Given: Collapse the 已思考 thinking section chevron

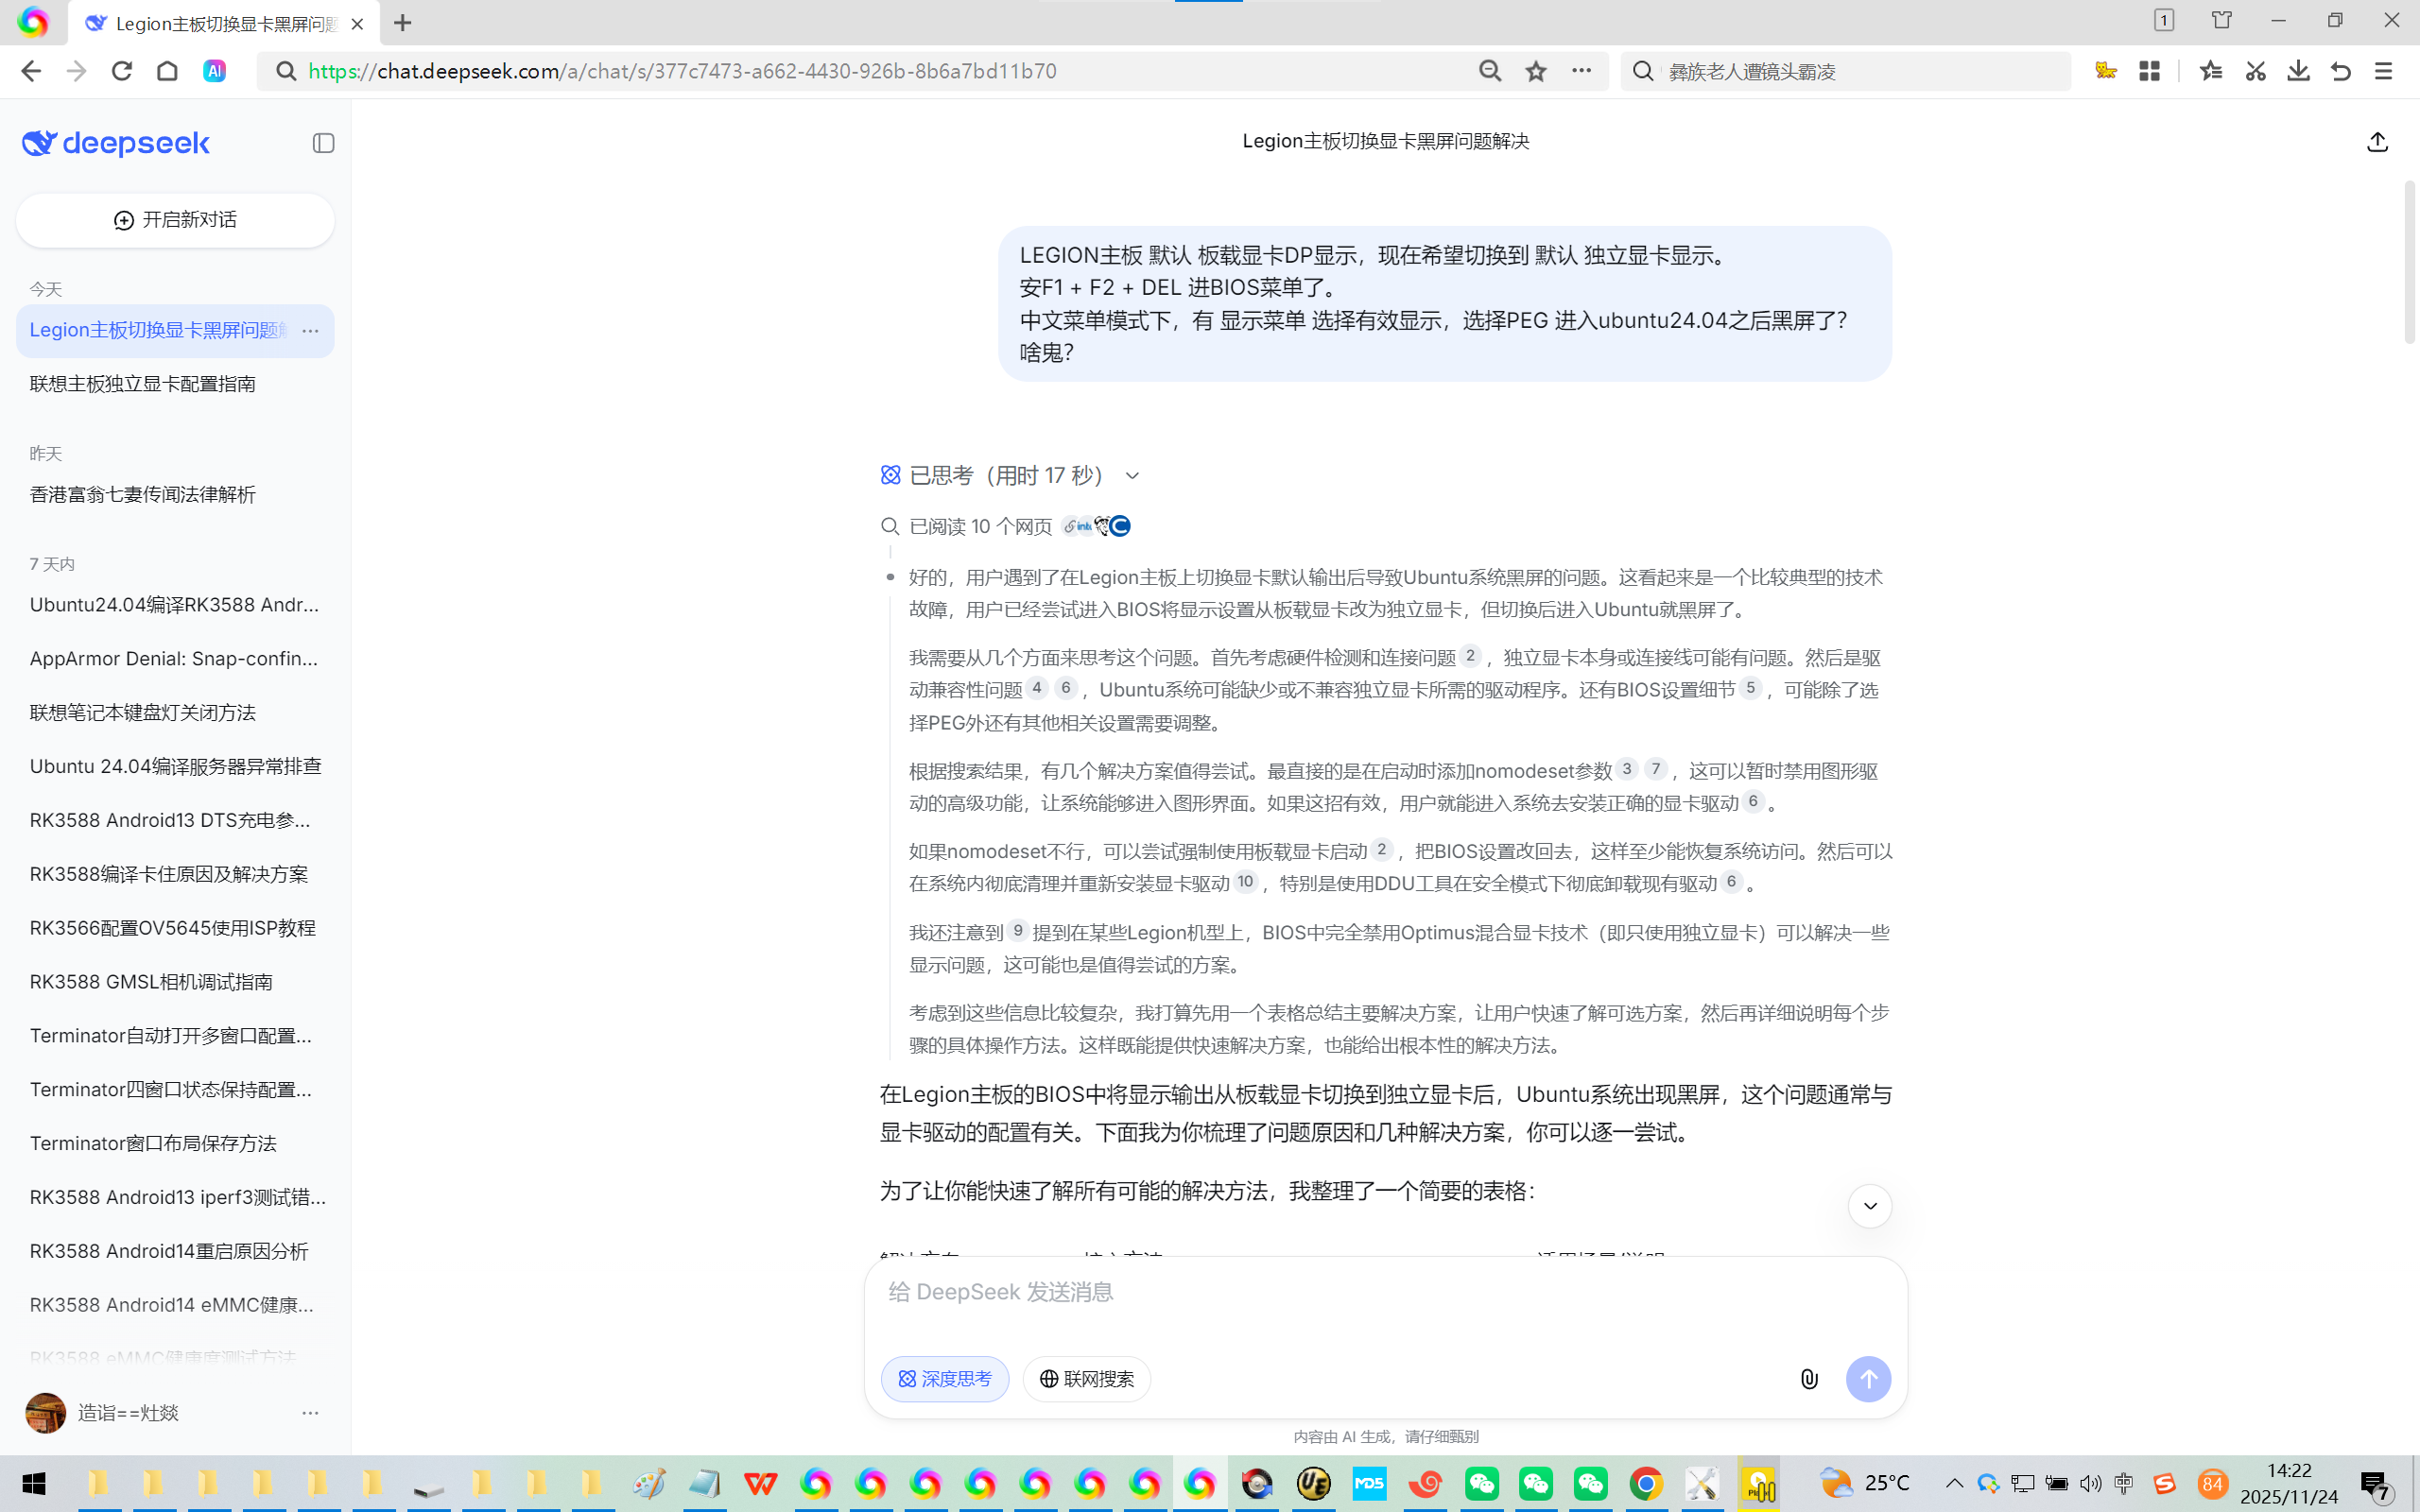Looking at the screenshot, I should (x=1132, y=476).
